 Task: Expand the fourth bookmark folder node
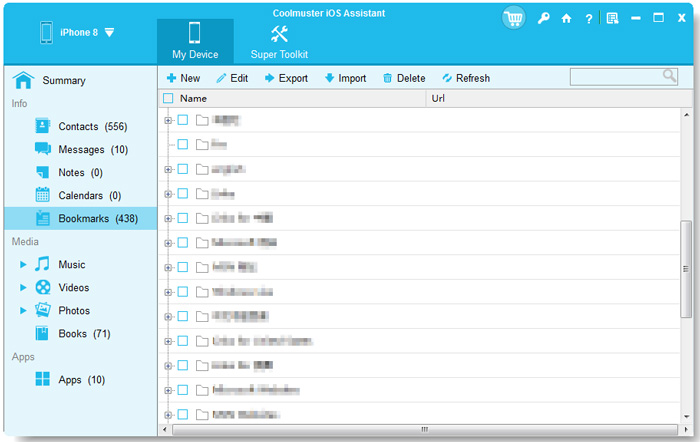tap(168, 194)
